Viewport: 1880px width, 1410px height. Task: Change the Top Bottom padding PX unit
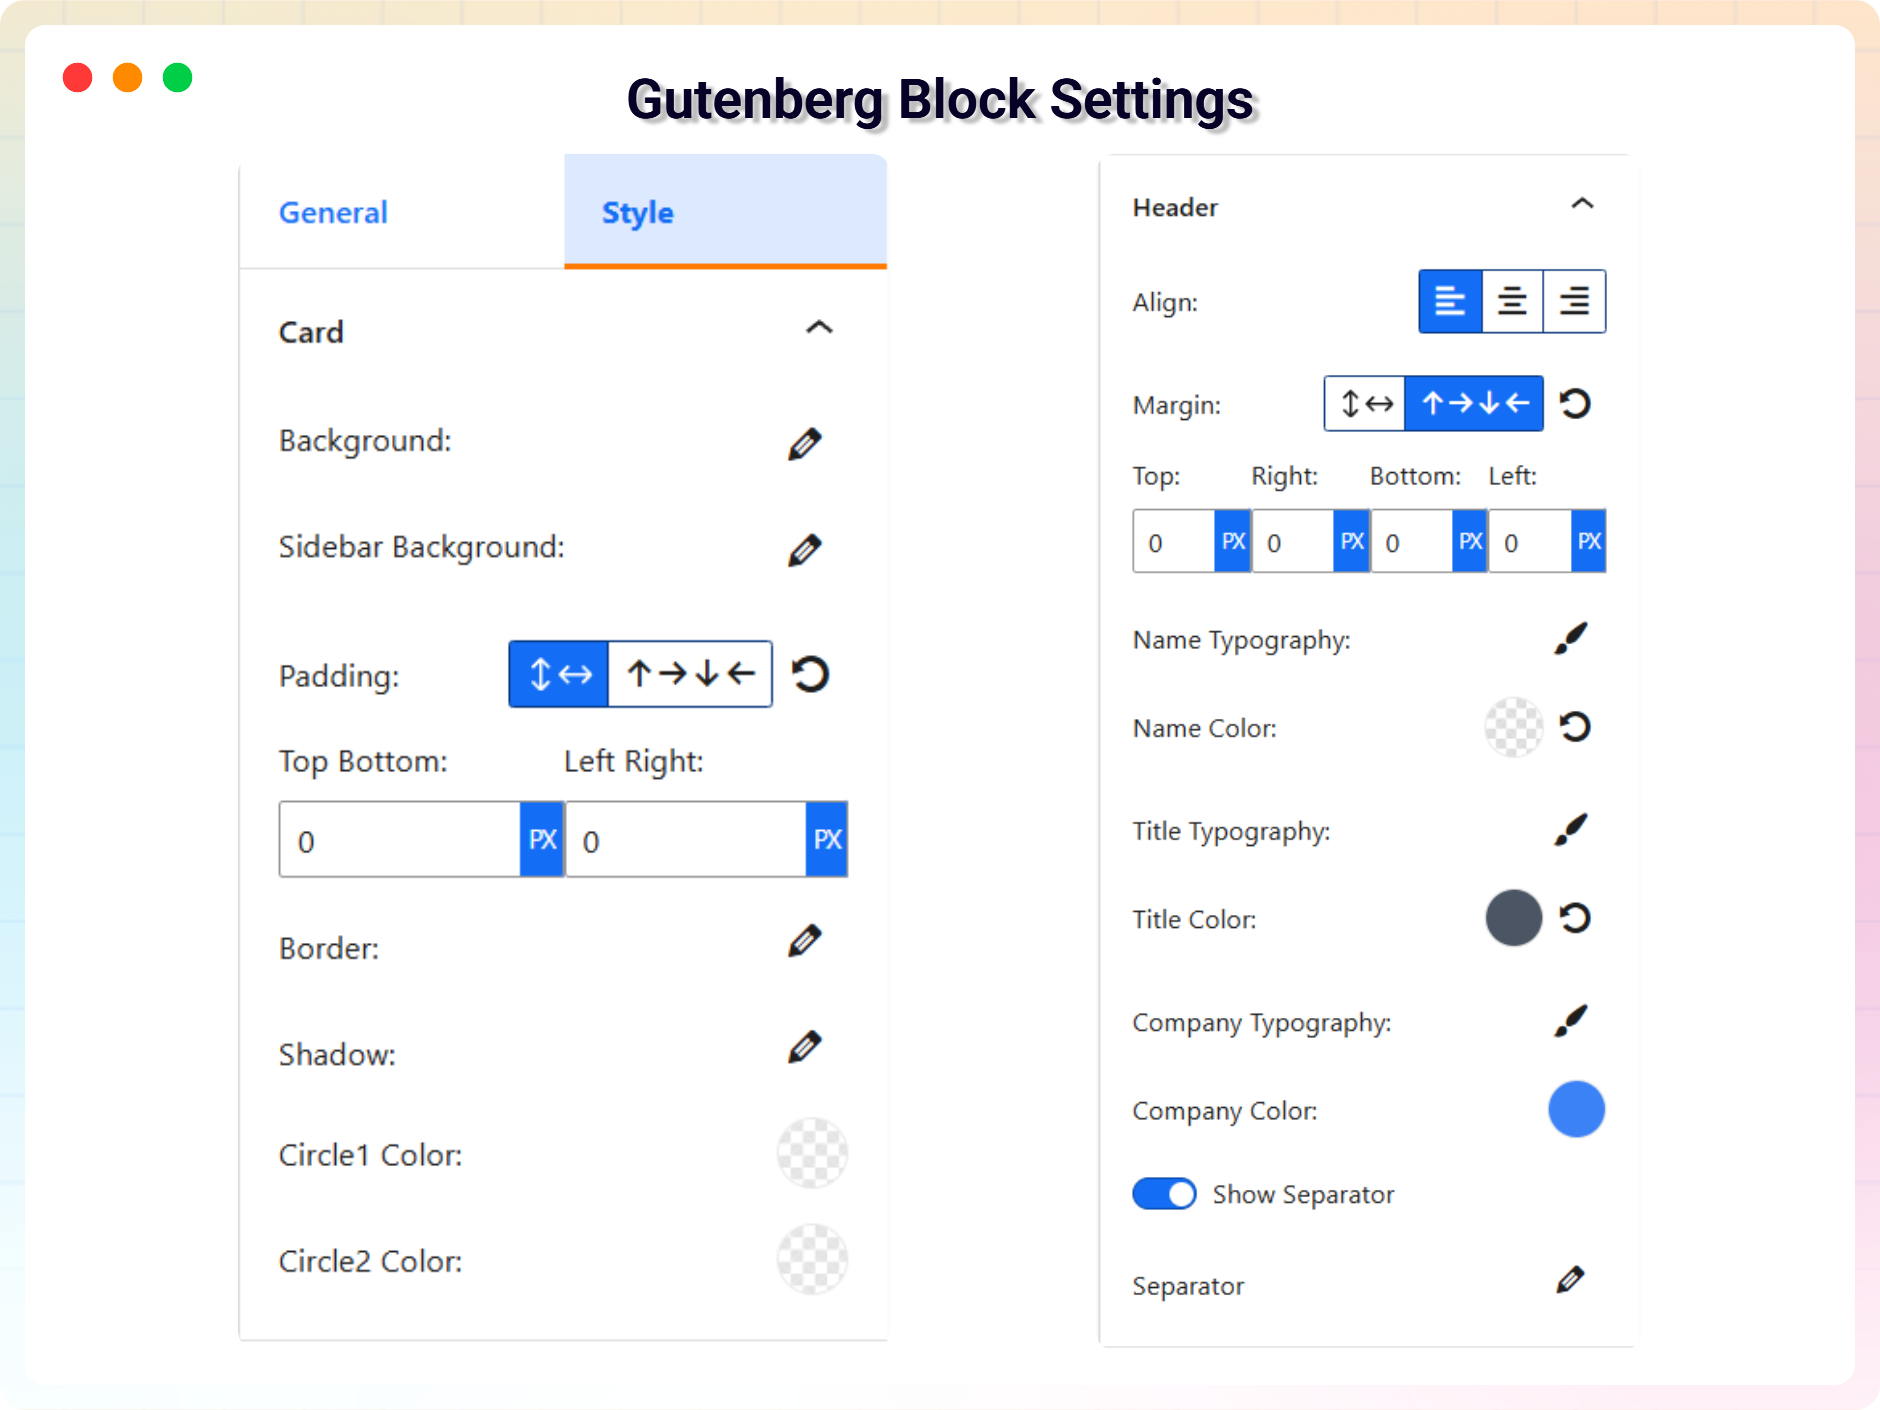click(x=542, y=839)
